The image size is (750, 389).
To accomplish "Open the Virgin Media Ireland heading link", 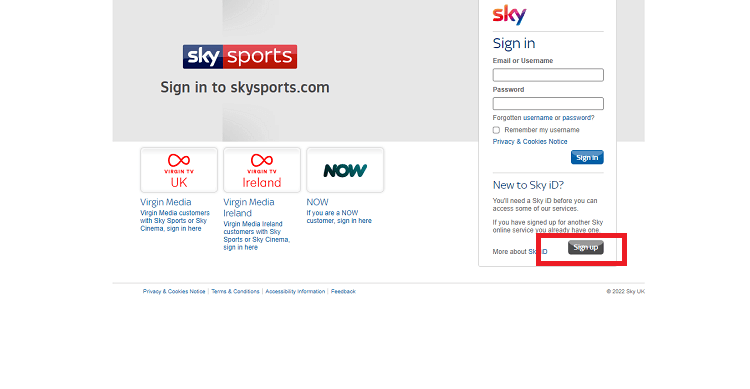I will click(249, 208).
